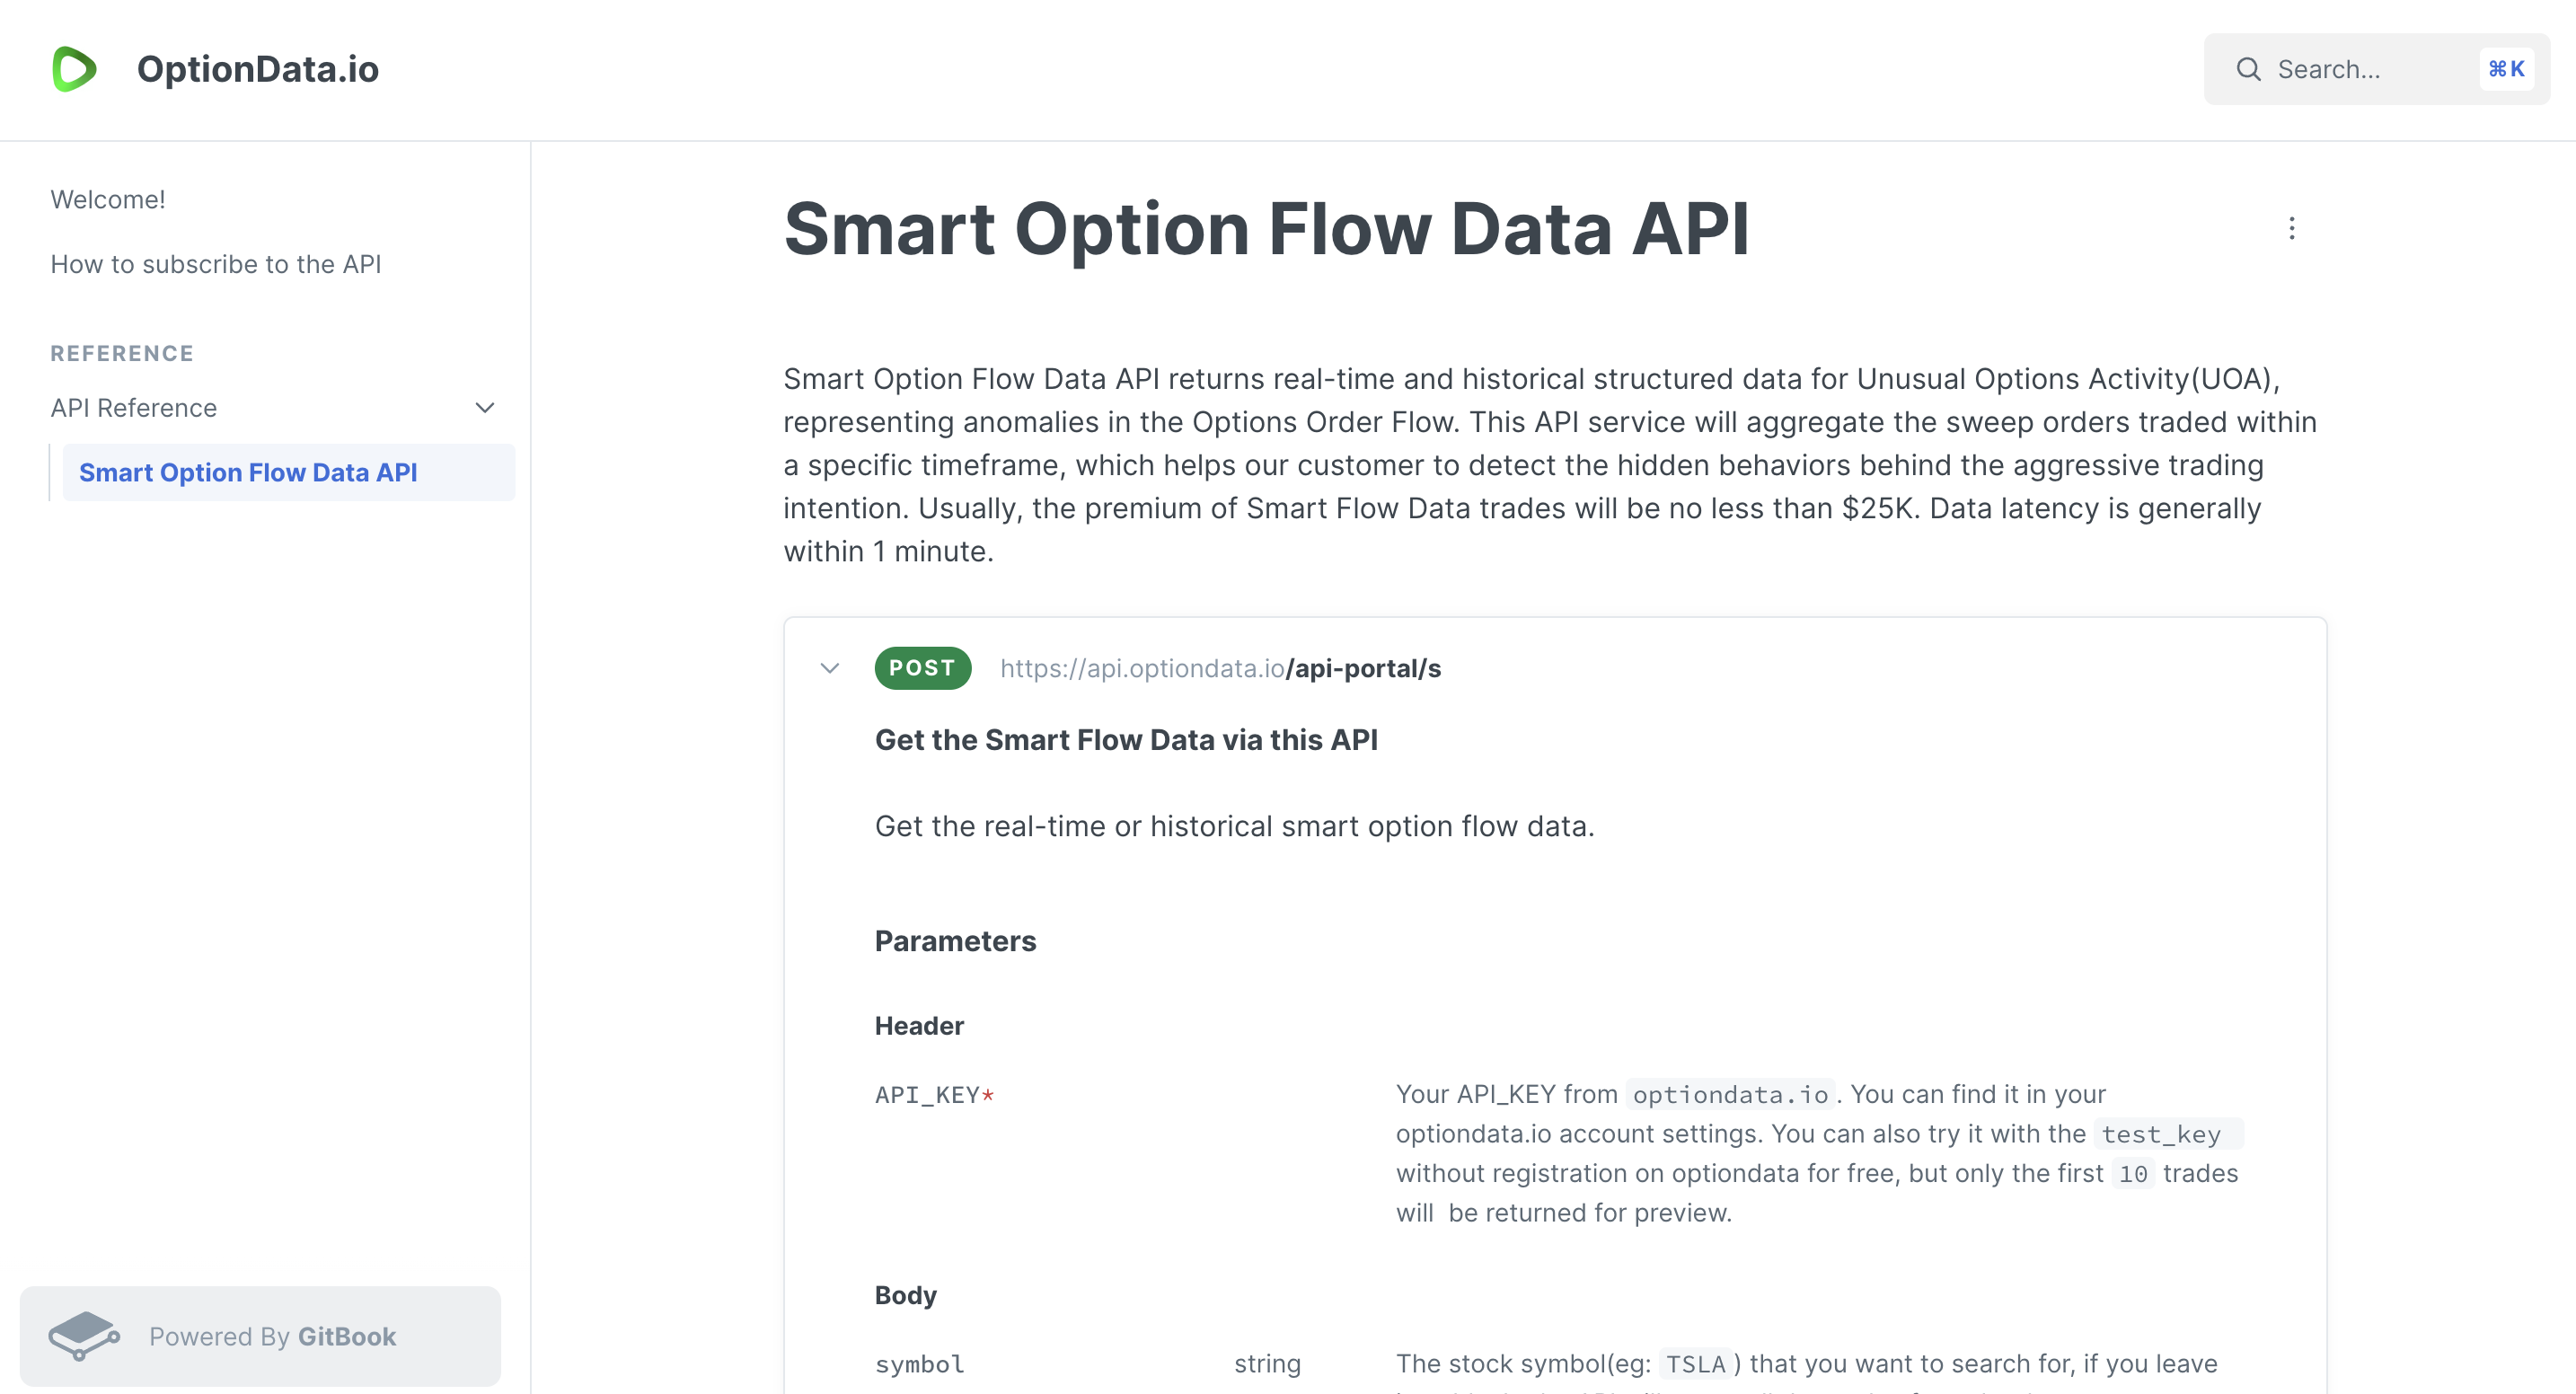The height and width of the screenshot is (1394, 2576).
Task: Select Smart Option Flow Data API page
Action: [x=249, y=471]
